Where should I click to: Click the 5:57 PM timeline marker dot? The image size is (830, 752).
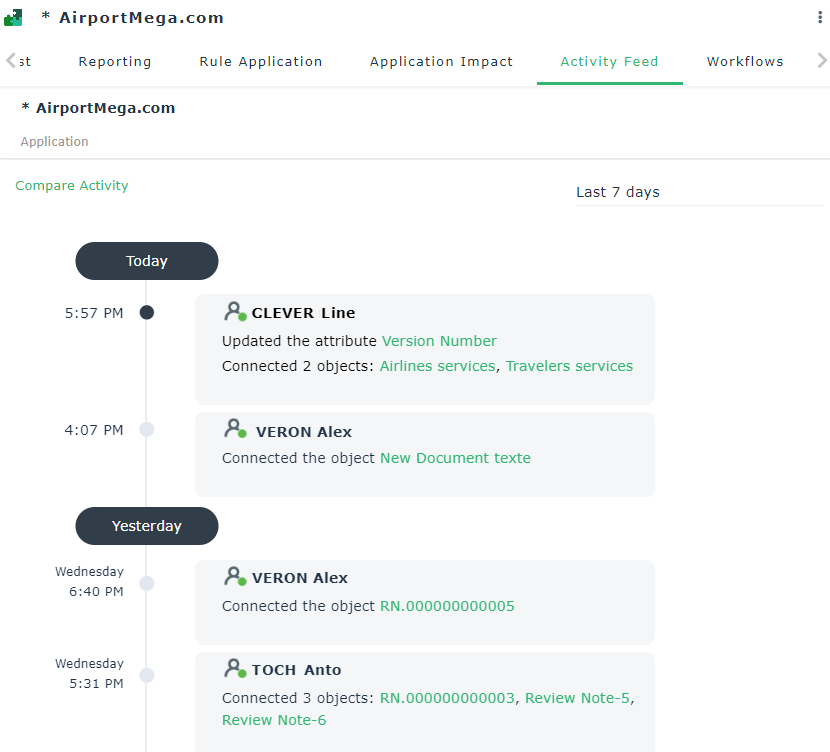(147, 313)
